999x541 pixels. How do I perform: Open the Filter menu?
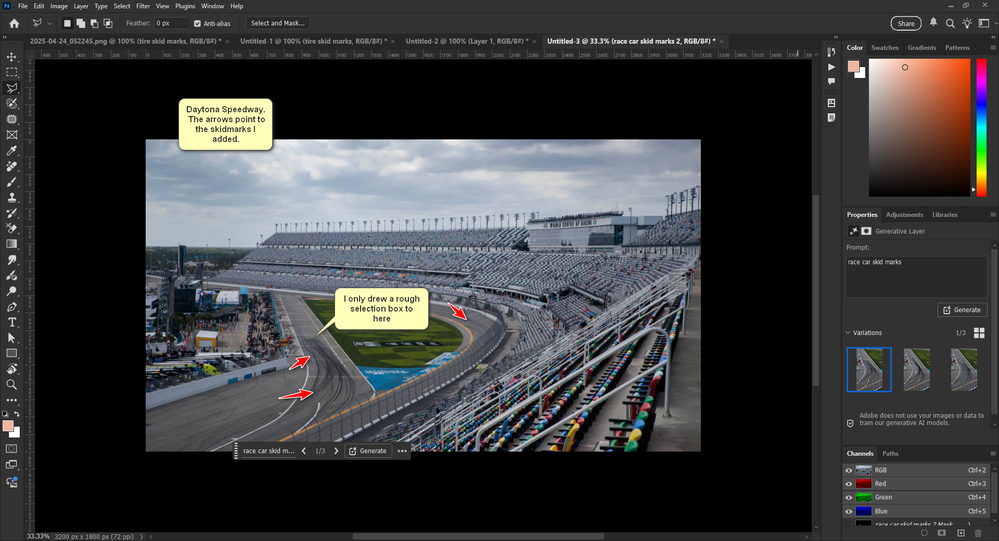(x=143, y=6)
